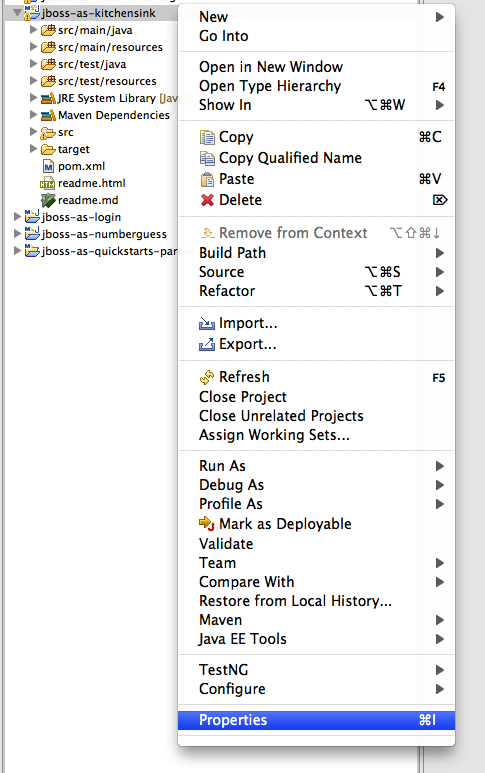
Task: Choose Close Project
Action: pyautogui.click(x=316, y=397)
